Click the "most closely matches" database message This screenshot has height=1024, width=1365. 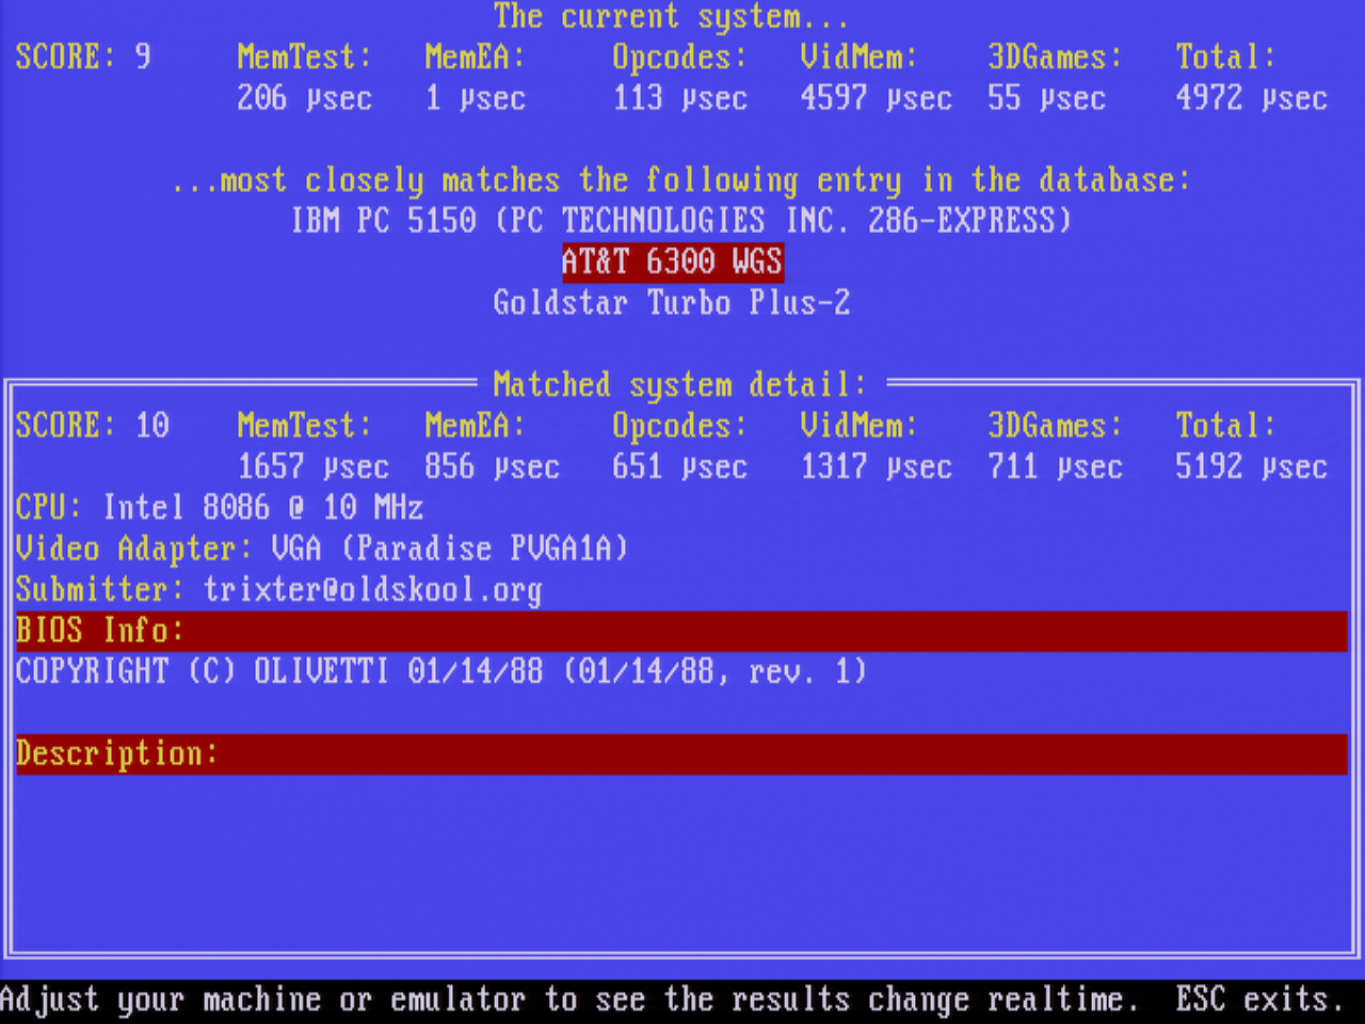(x=681, y=180)
